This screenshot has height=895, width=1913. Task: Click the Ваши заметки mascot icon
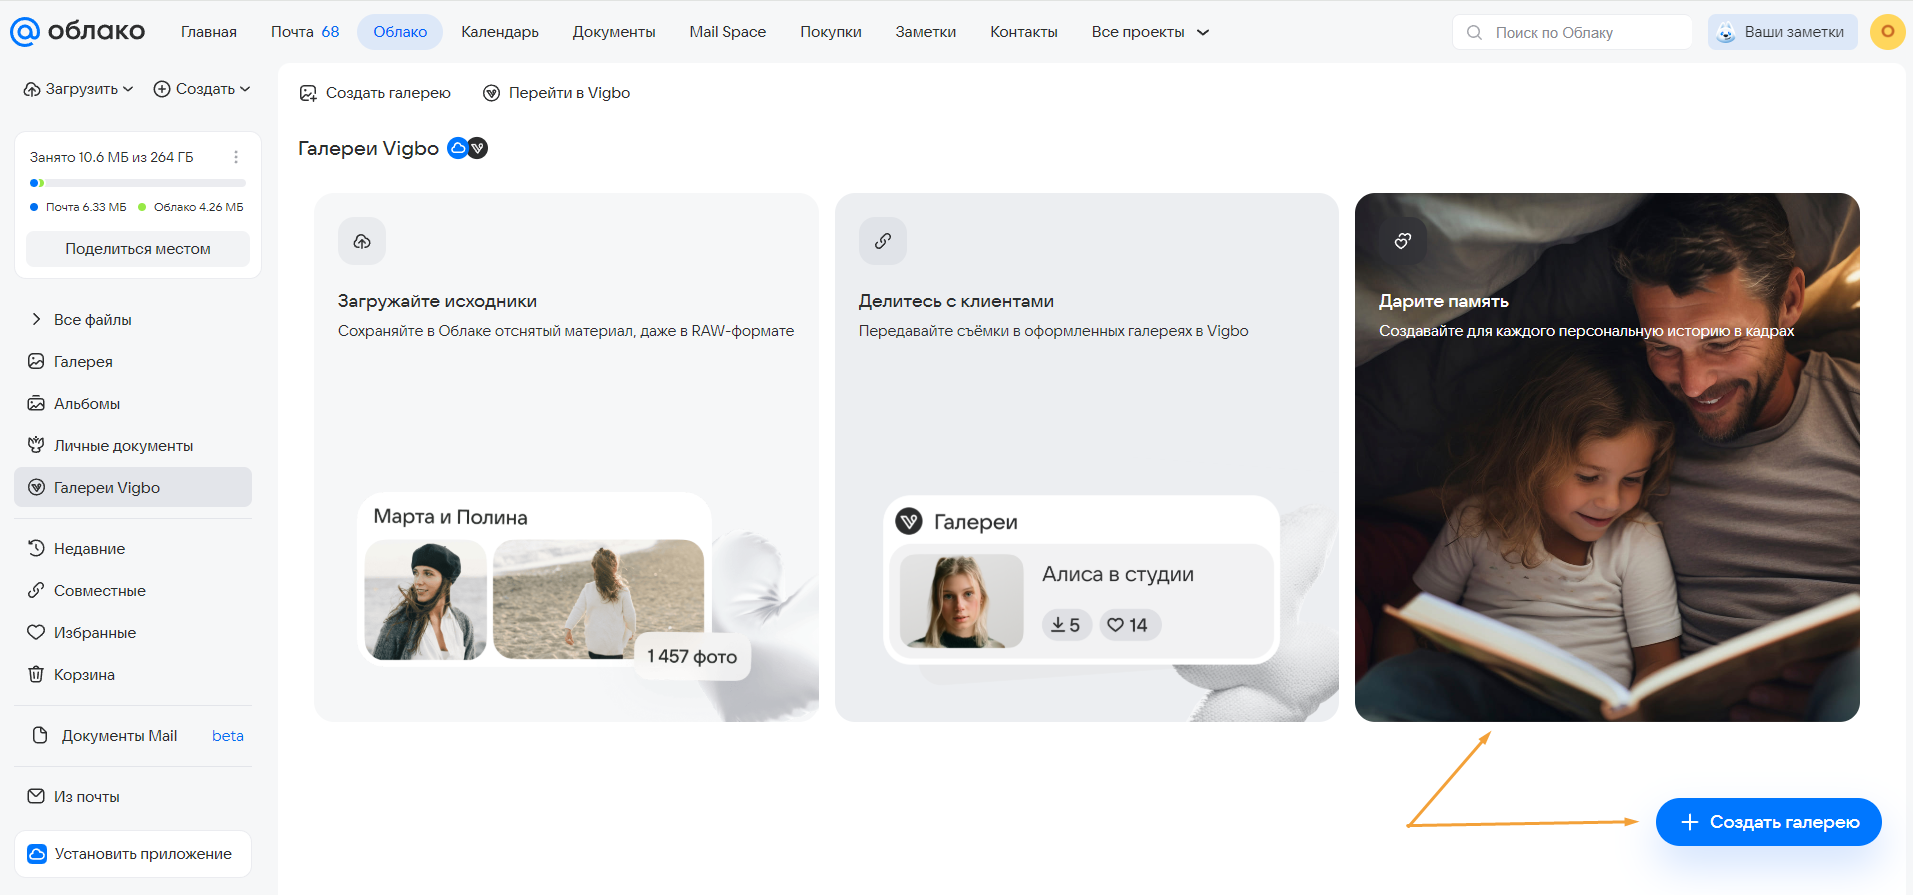pos(1726,32)
